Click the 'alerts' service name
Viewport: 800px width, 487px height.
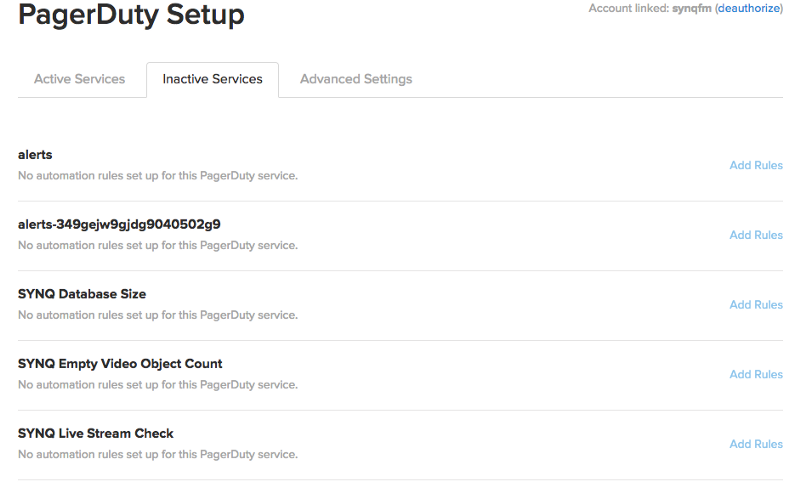(35, 155)
